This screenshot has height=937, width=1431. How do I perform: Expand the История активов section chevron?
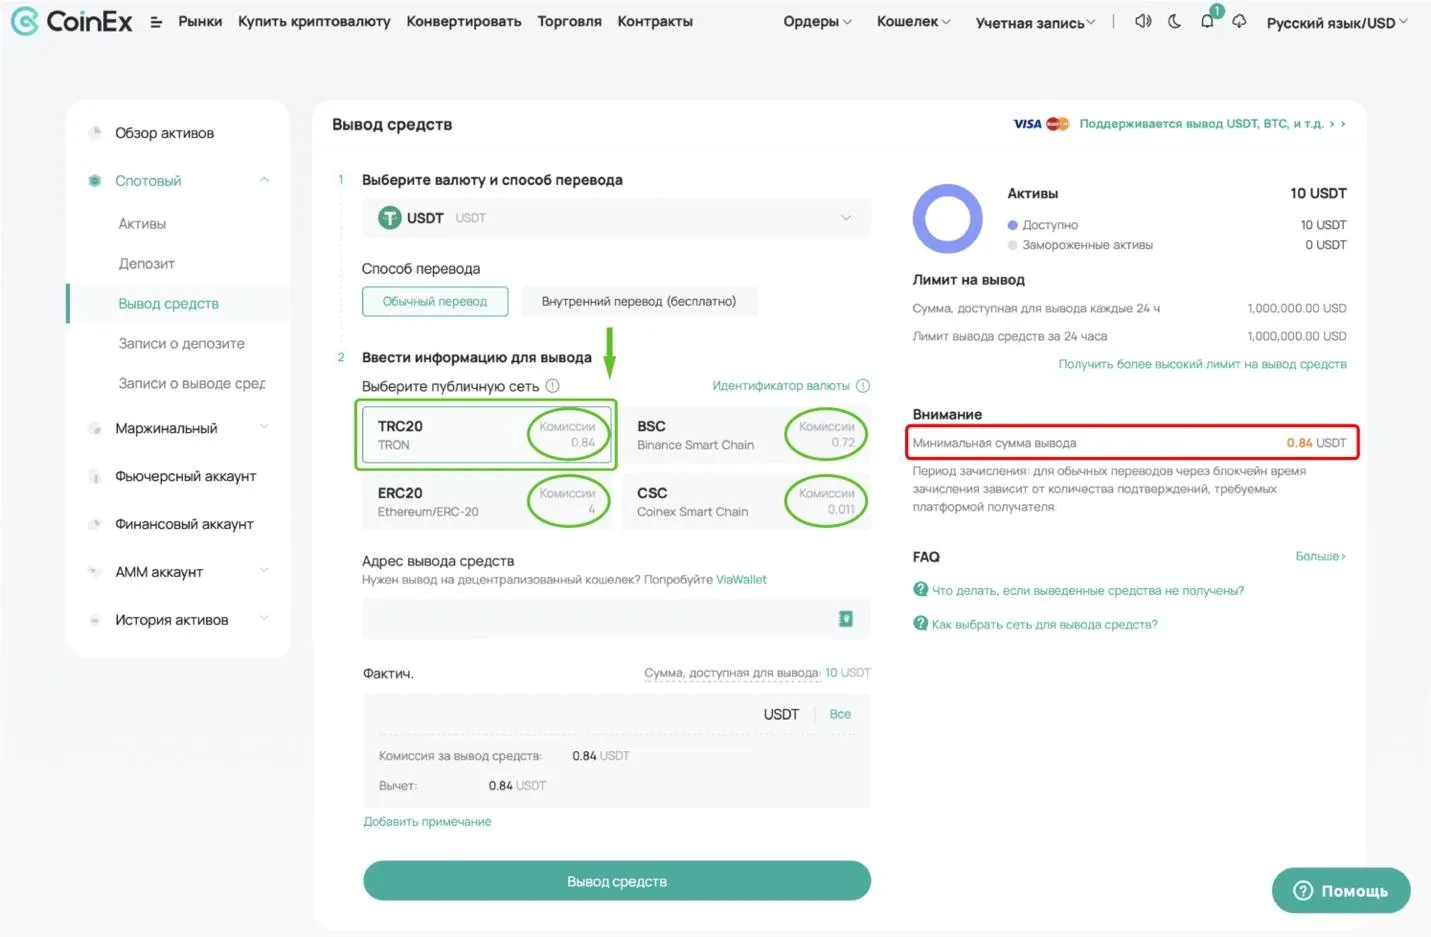pos(264,619)
